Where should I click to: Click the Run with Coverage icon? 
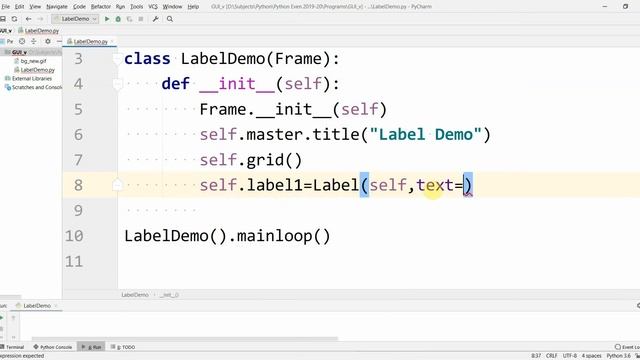tap(129, 19)
